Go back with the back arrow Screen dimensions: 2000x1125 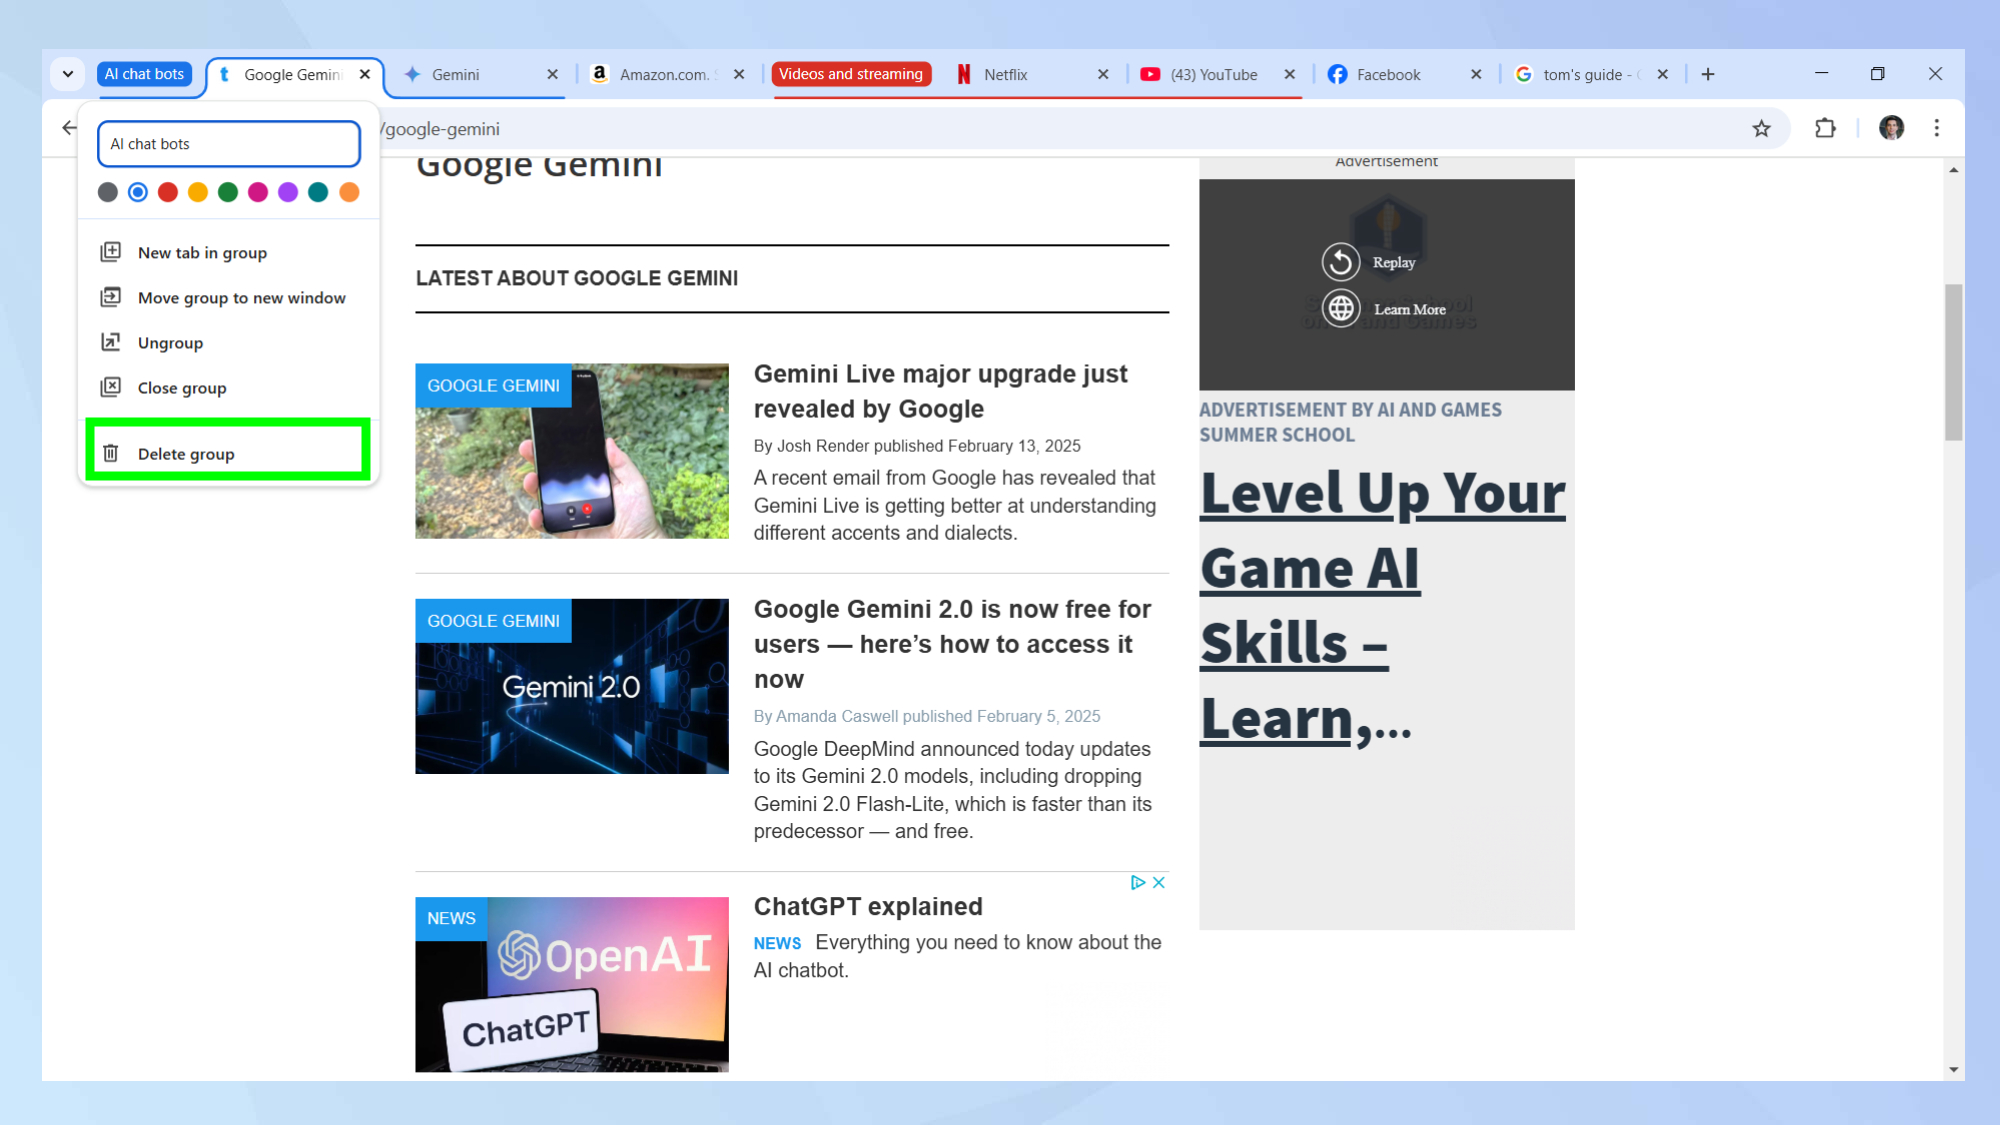69,128
